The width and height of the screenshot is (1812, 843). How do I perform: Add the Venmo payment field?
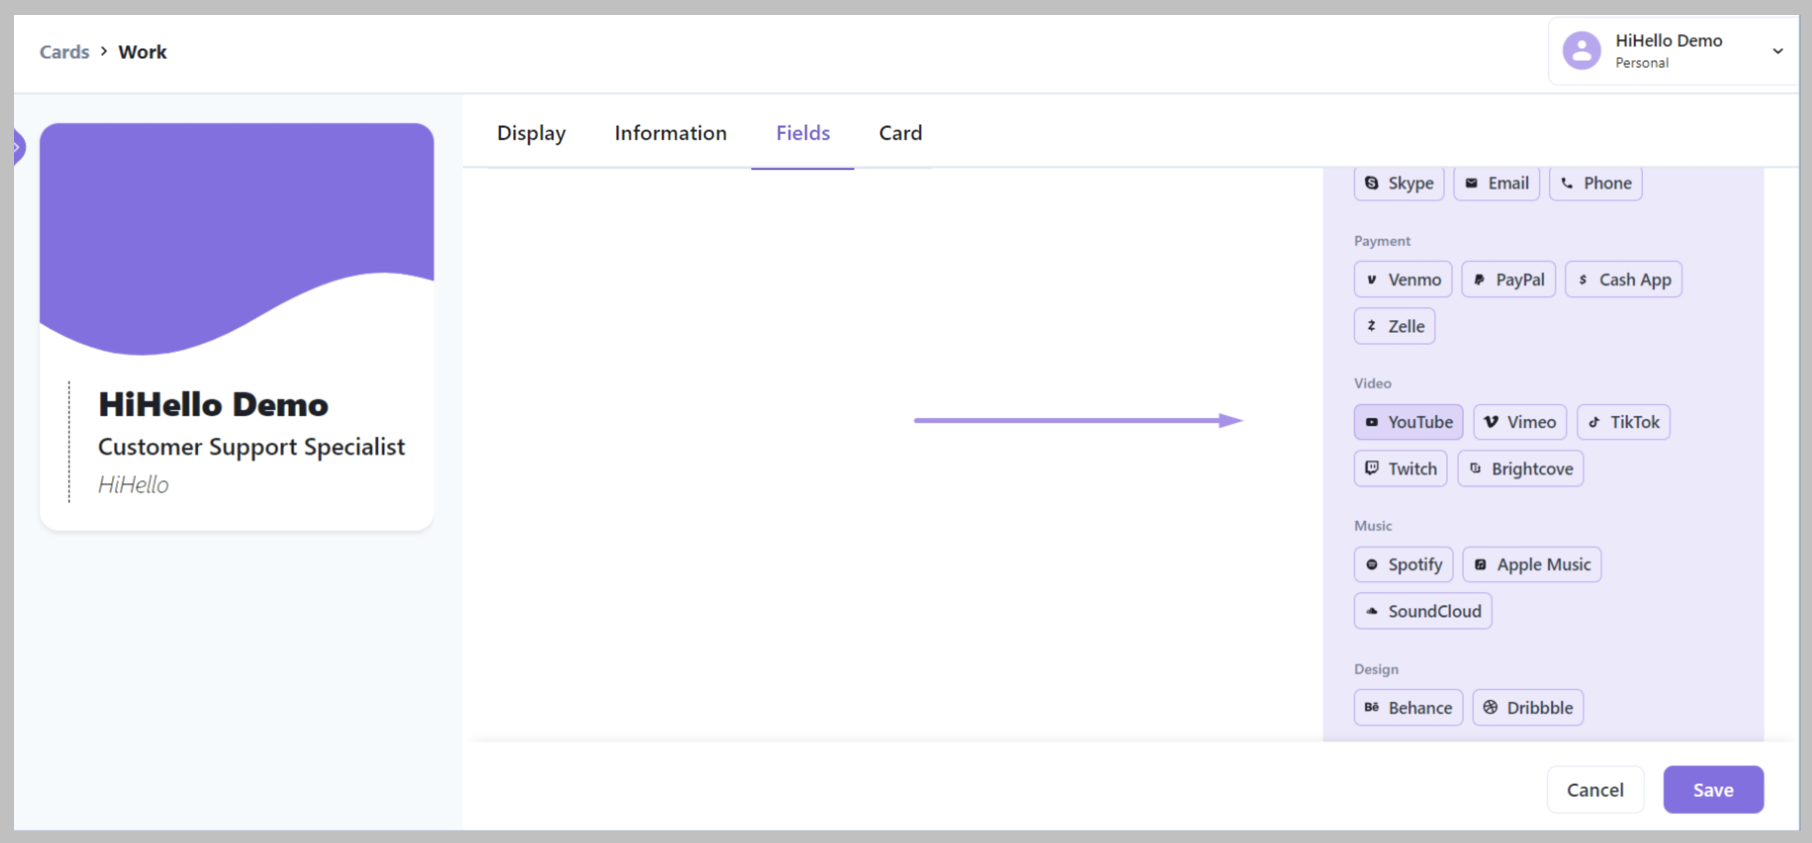click(1403, 279)
